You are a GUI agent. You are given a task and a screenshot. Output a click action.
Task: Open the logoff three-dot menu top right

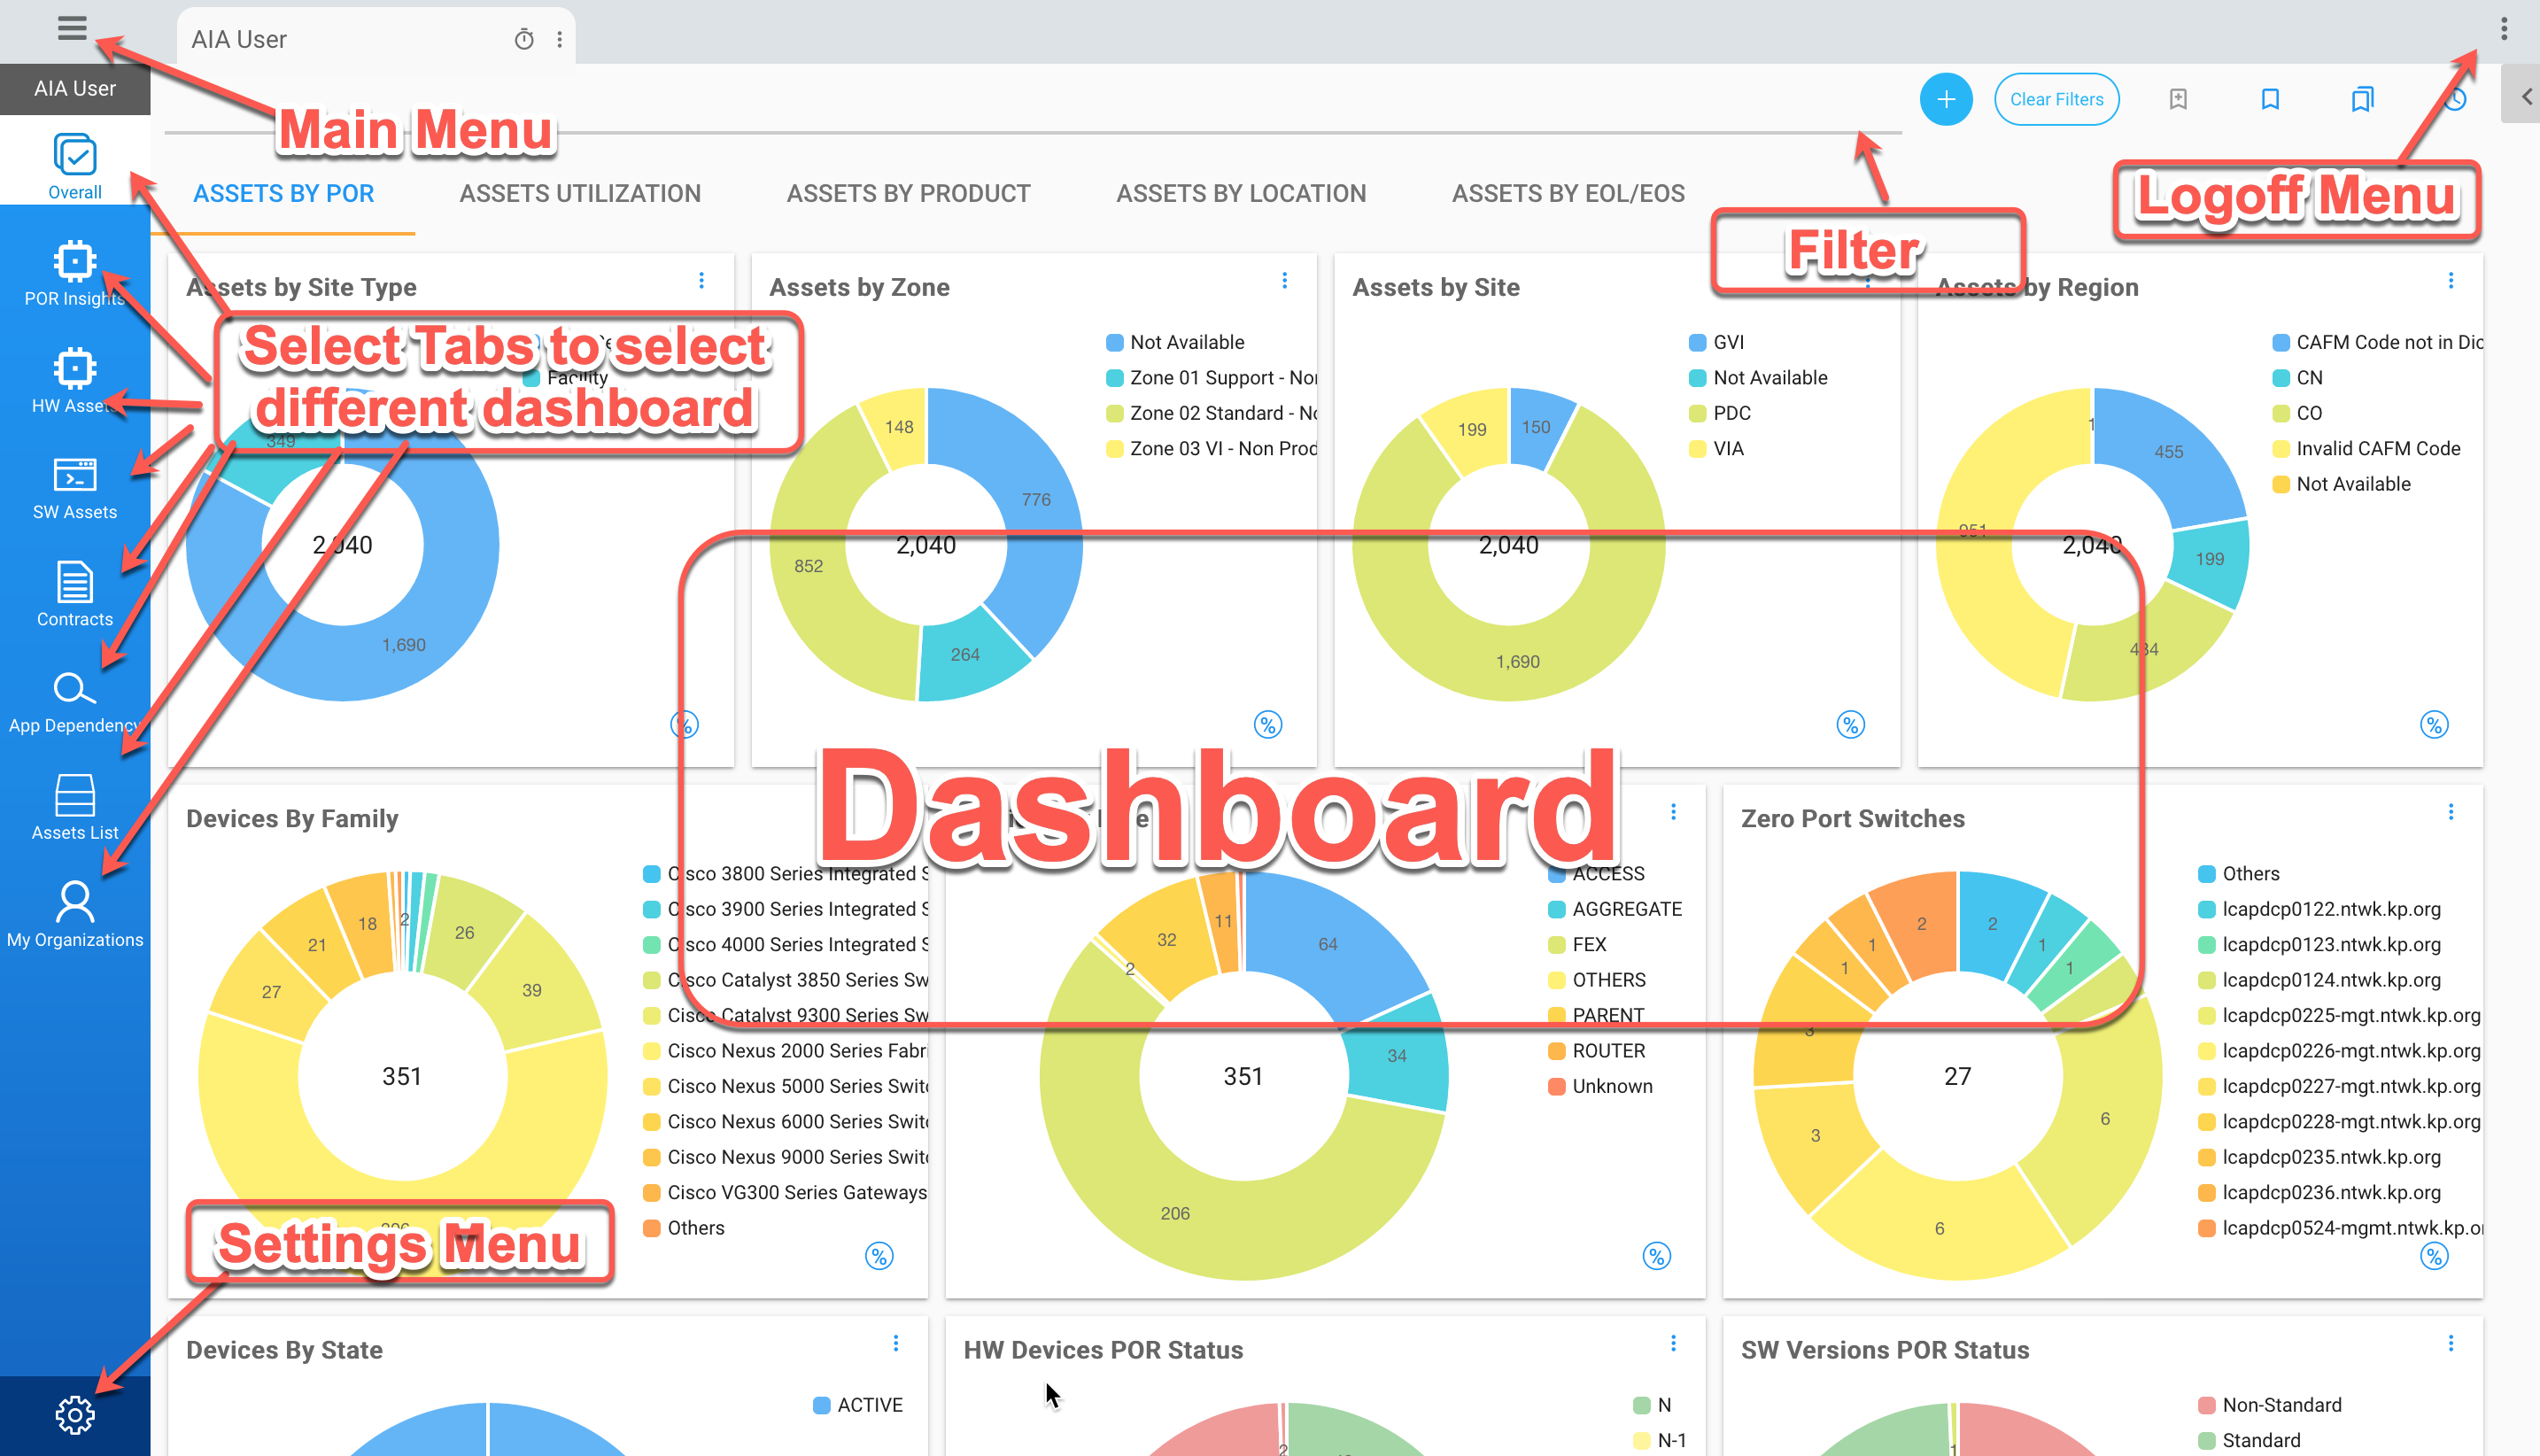[x=2504, y=28]
